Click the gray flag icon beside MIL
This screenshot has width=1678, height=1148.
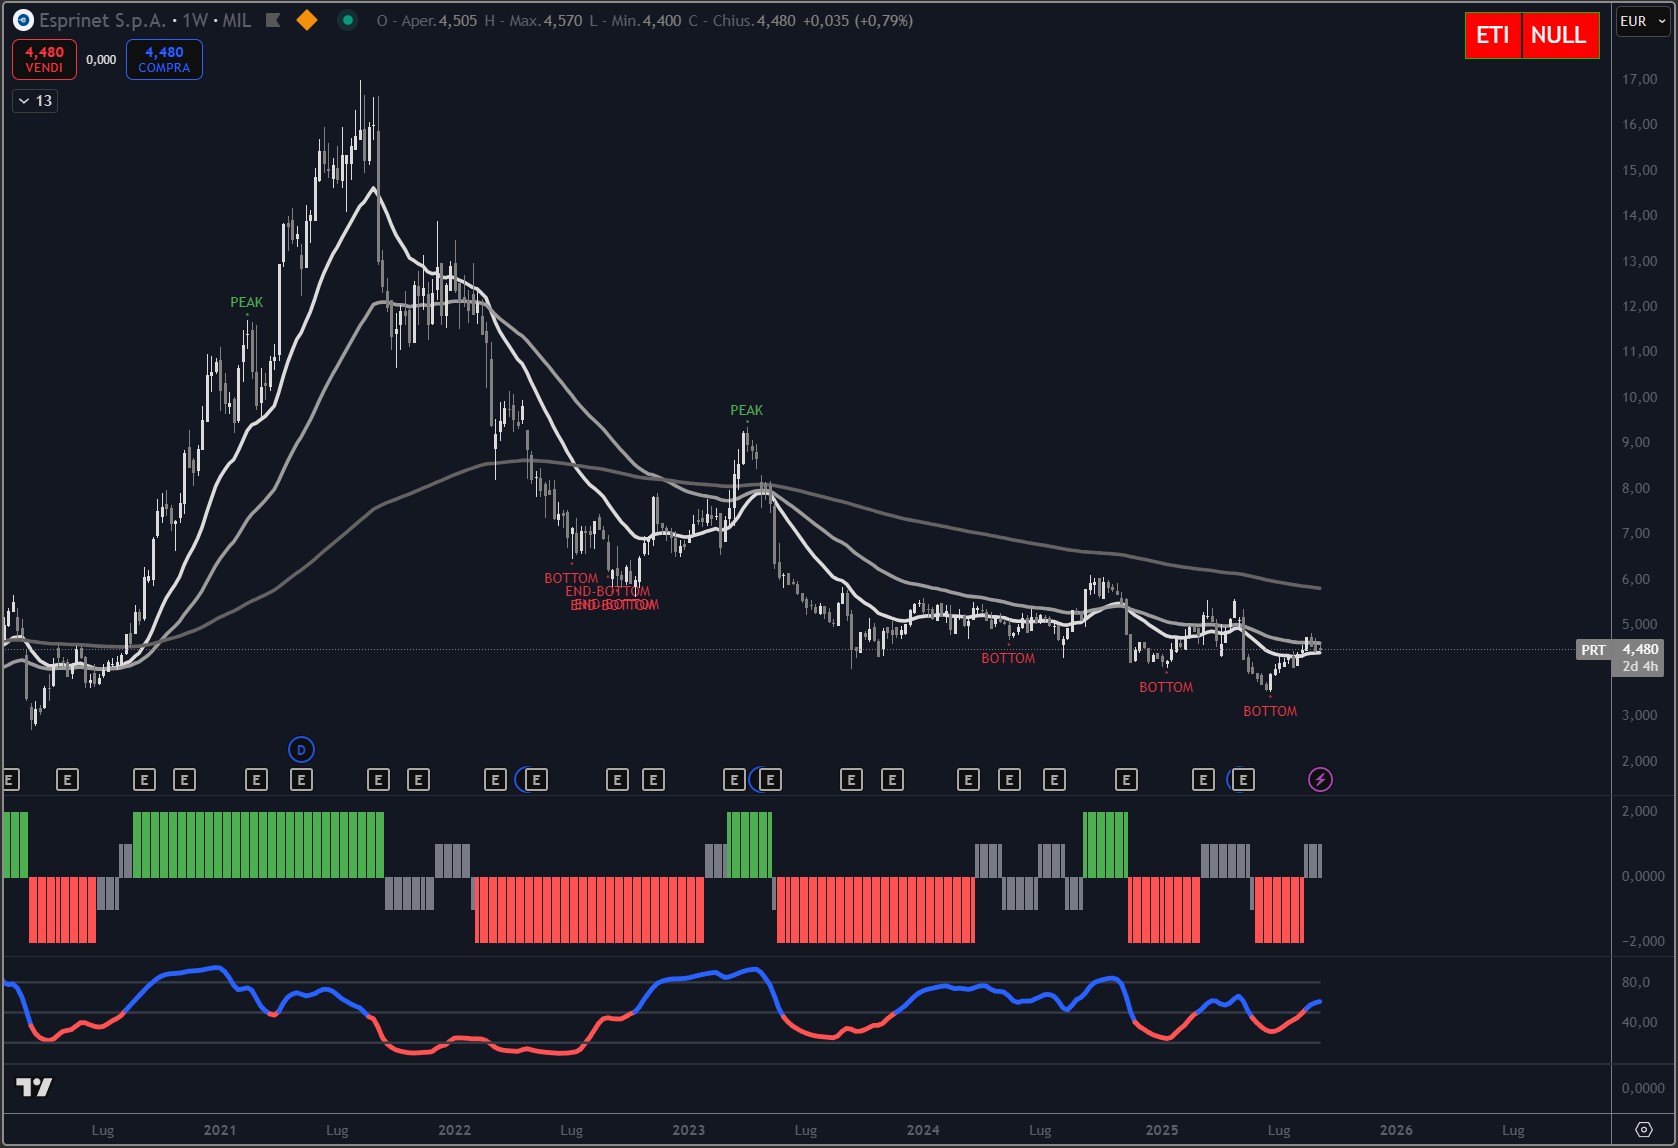click(x=273, y=20)
